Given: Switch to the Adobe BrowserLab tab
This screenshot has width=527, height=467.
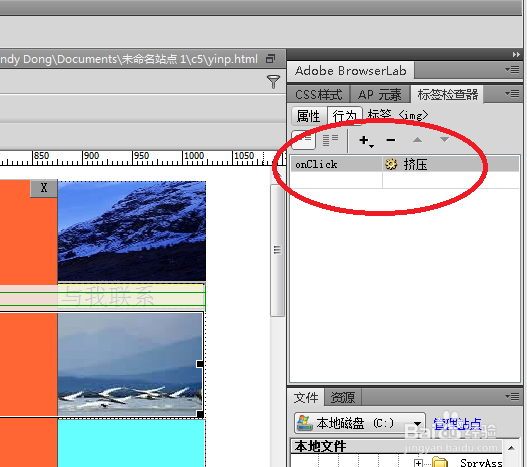Looking at the screenshot, I should pyautogui.click(x=351, y=71).
